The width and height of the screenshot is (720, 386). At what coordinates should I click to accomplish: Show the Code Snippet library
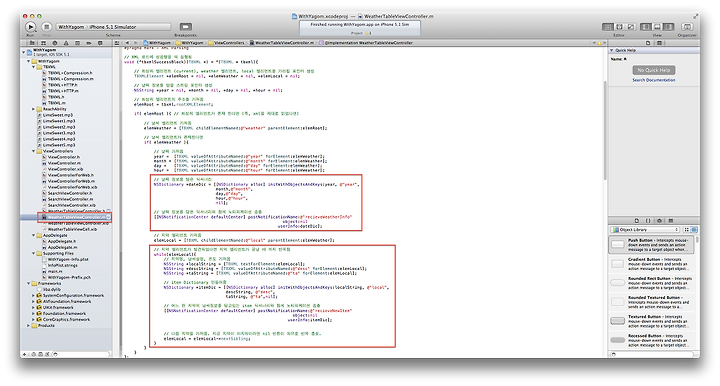(648, 221)
